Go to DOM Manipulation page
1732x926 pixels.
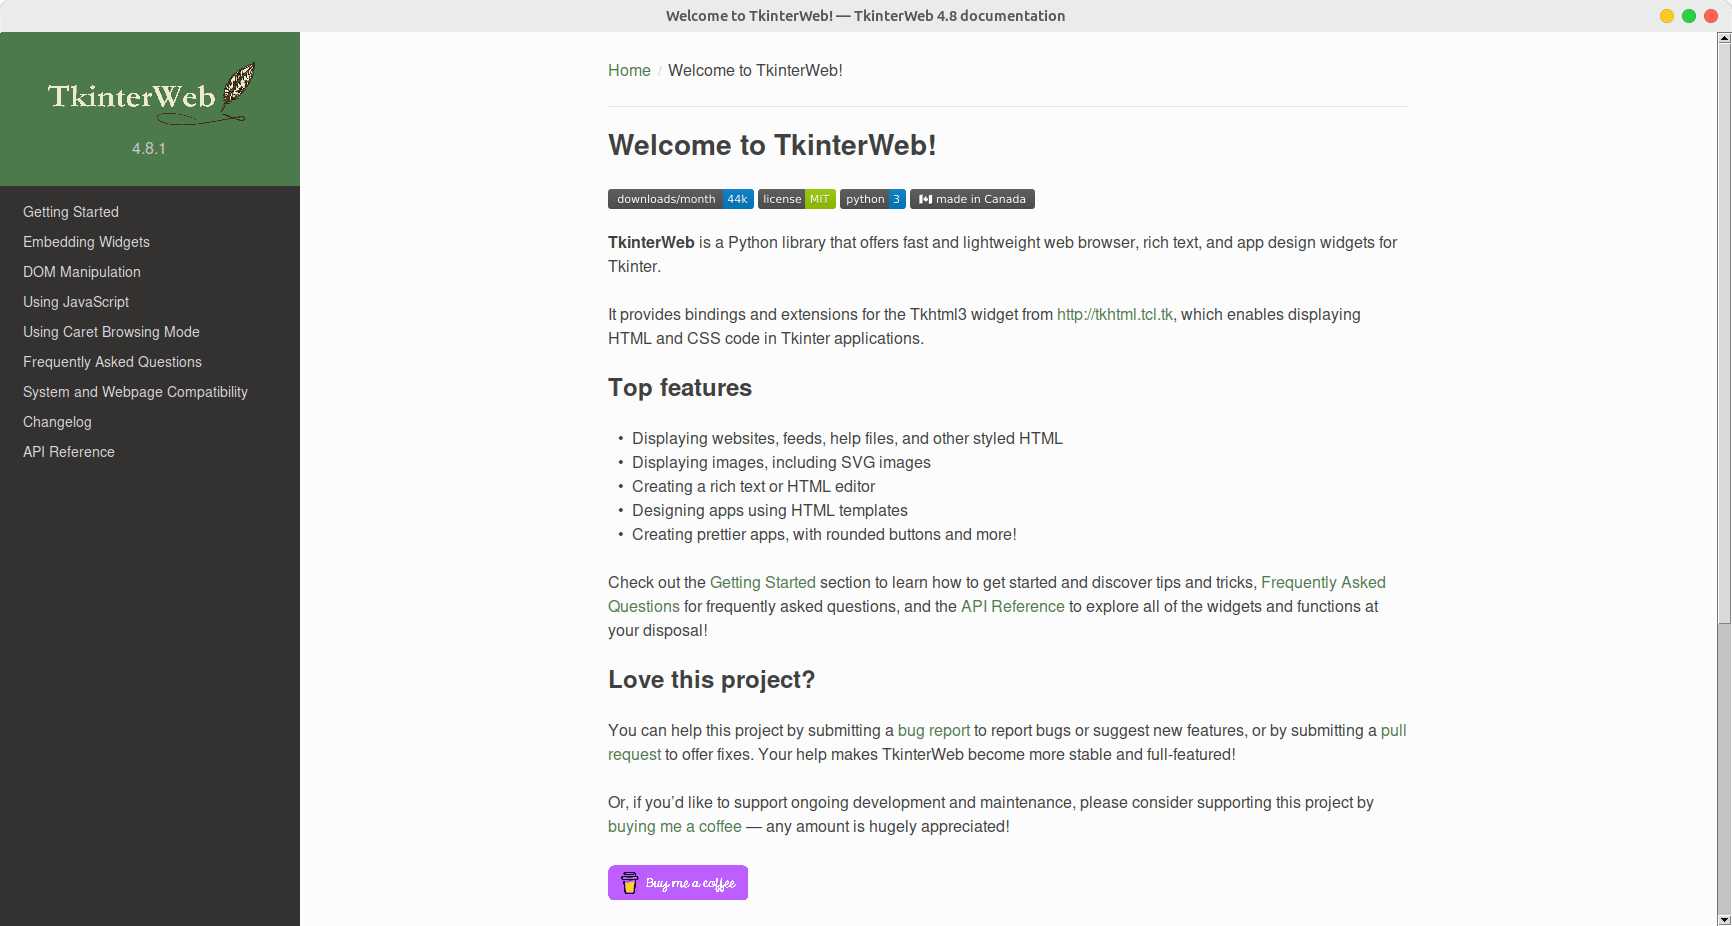tap(82, 272)
